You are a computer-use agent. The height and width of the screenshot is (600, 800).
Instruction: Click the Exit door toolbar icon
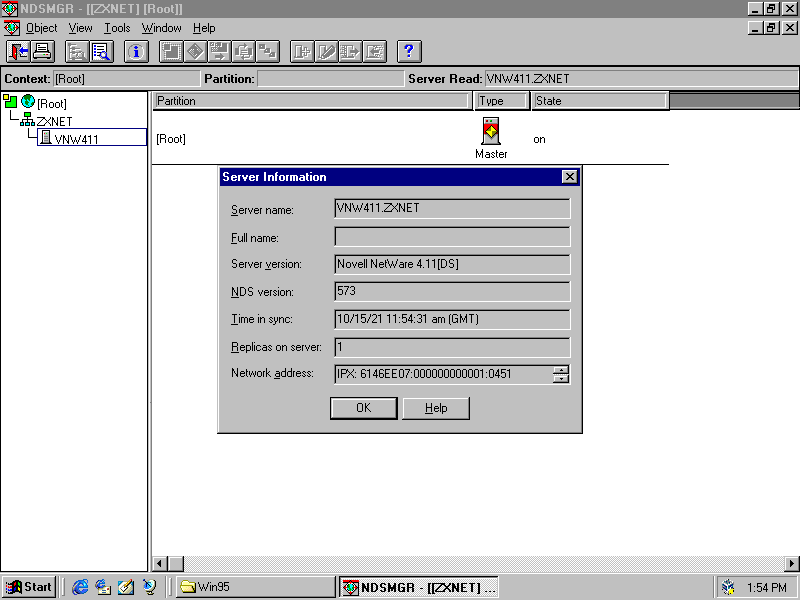coord(18,52)
